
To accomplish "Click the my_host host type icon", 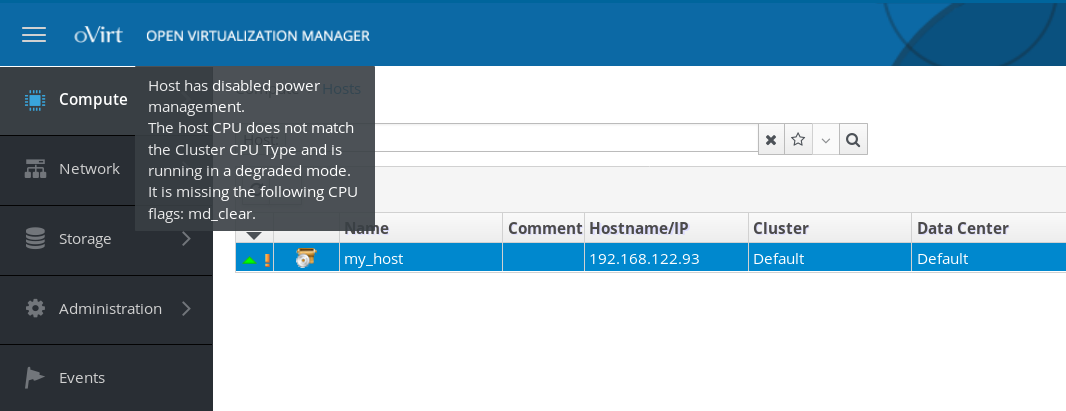I will (x=305, y=259).
